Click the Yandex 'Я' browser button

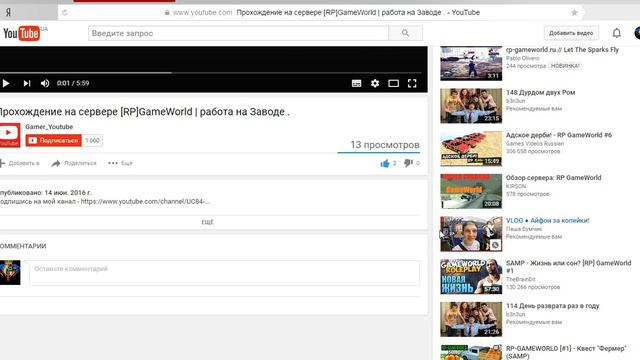tap(8, 13)
